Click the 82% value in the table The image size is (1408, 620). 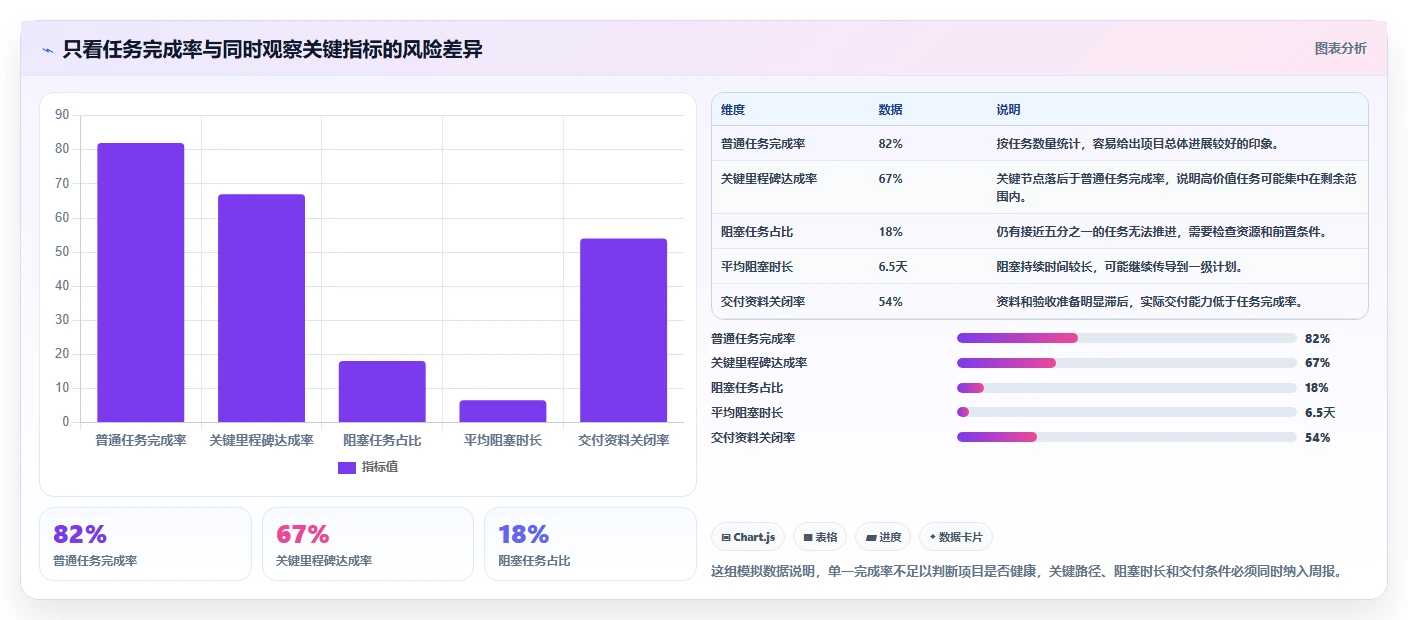(891, 144)
